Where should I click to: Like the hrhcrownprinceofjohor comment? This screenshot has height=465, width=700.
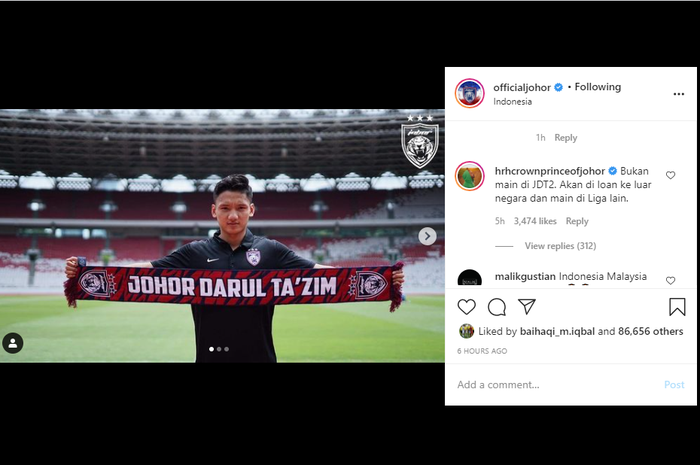tap(671, 175)
